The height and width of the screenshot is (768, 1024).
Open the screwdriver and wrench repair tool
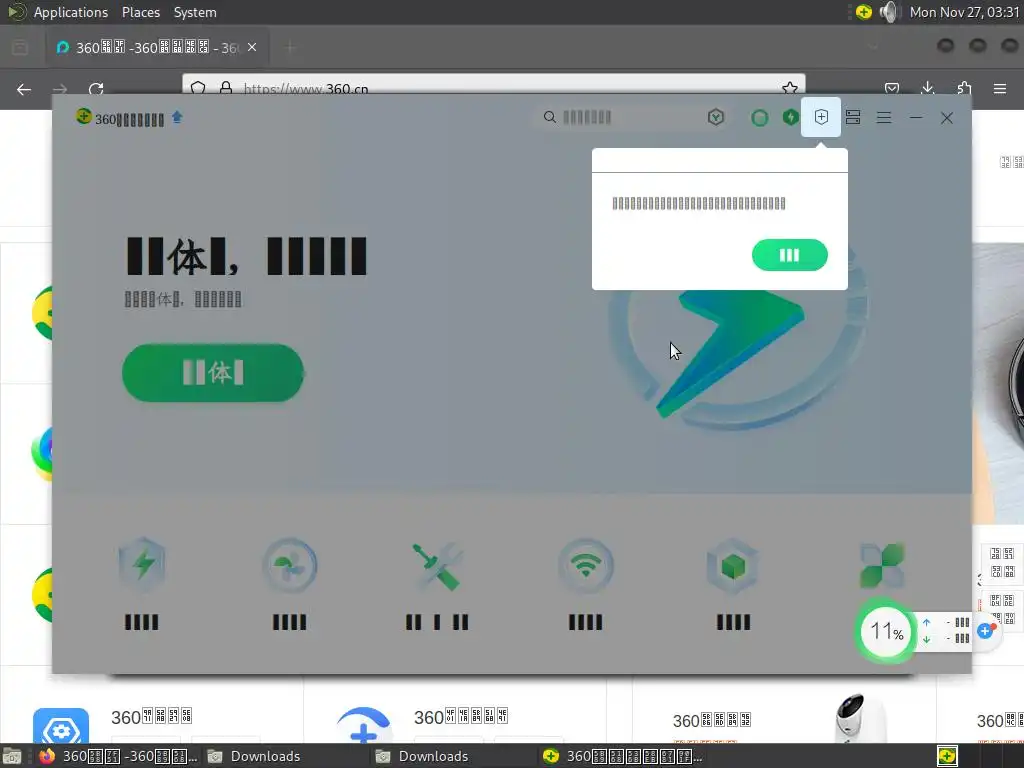tap(437, 566)
